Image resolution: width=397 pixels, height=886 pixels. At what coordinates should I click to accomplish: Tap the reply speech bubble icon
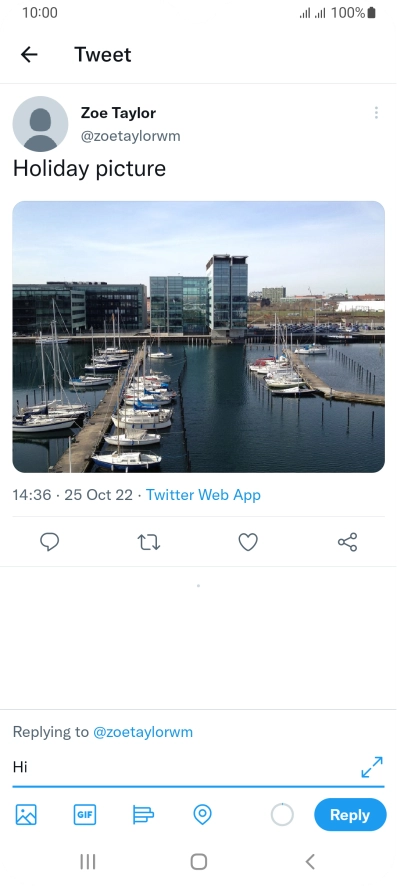point(50,542)
